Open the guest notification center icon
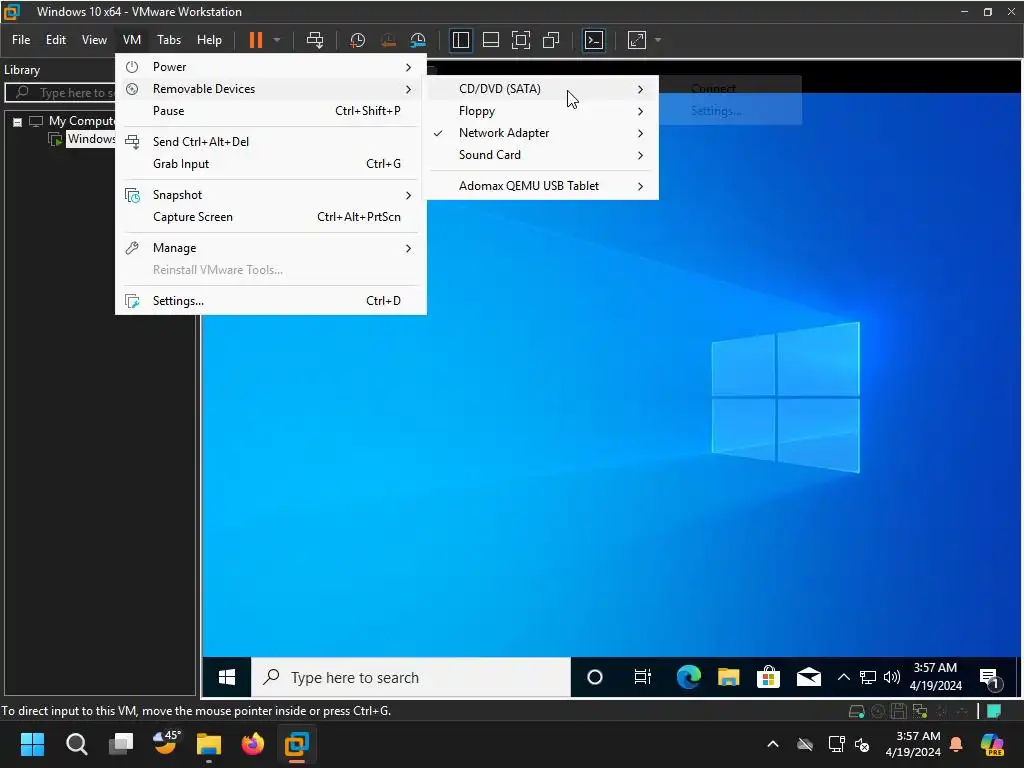This screenshot has height=768, width=1024. [x=991, y=679]
